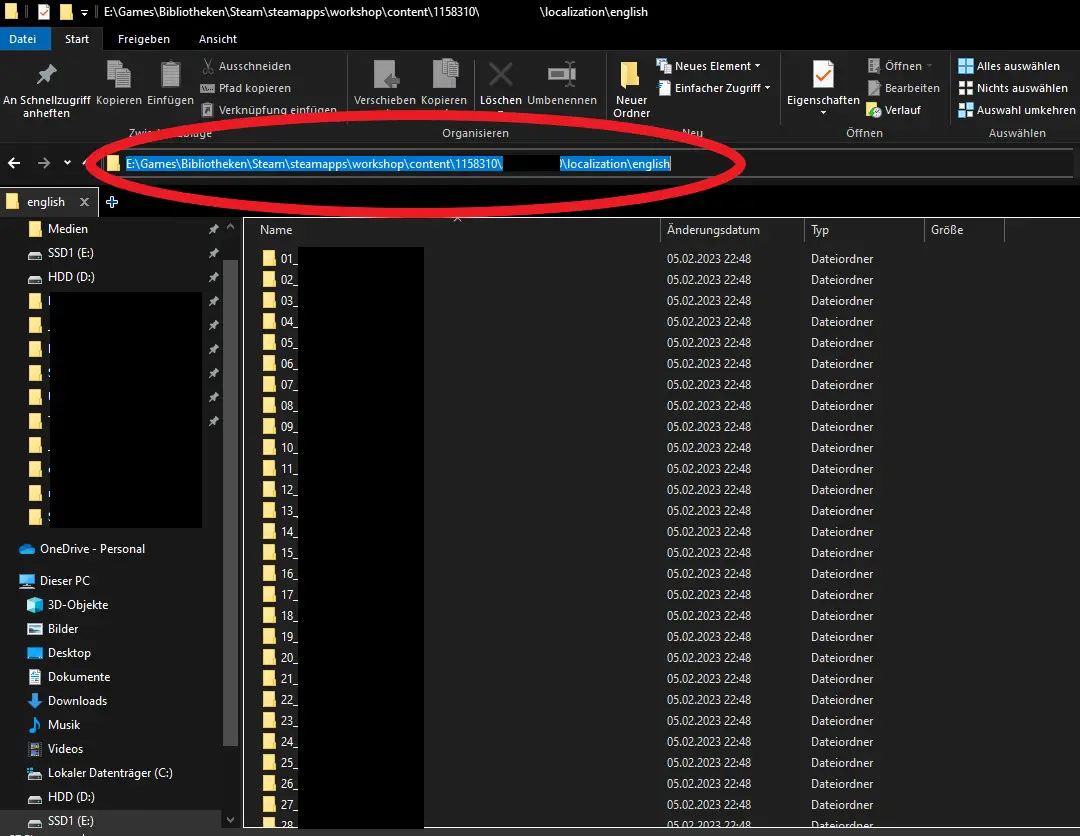The width and height of the screenshot is (1080, 836).
Task: Open pinned HDD (D:) quick access entry
Action: [61, 277]
